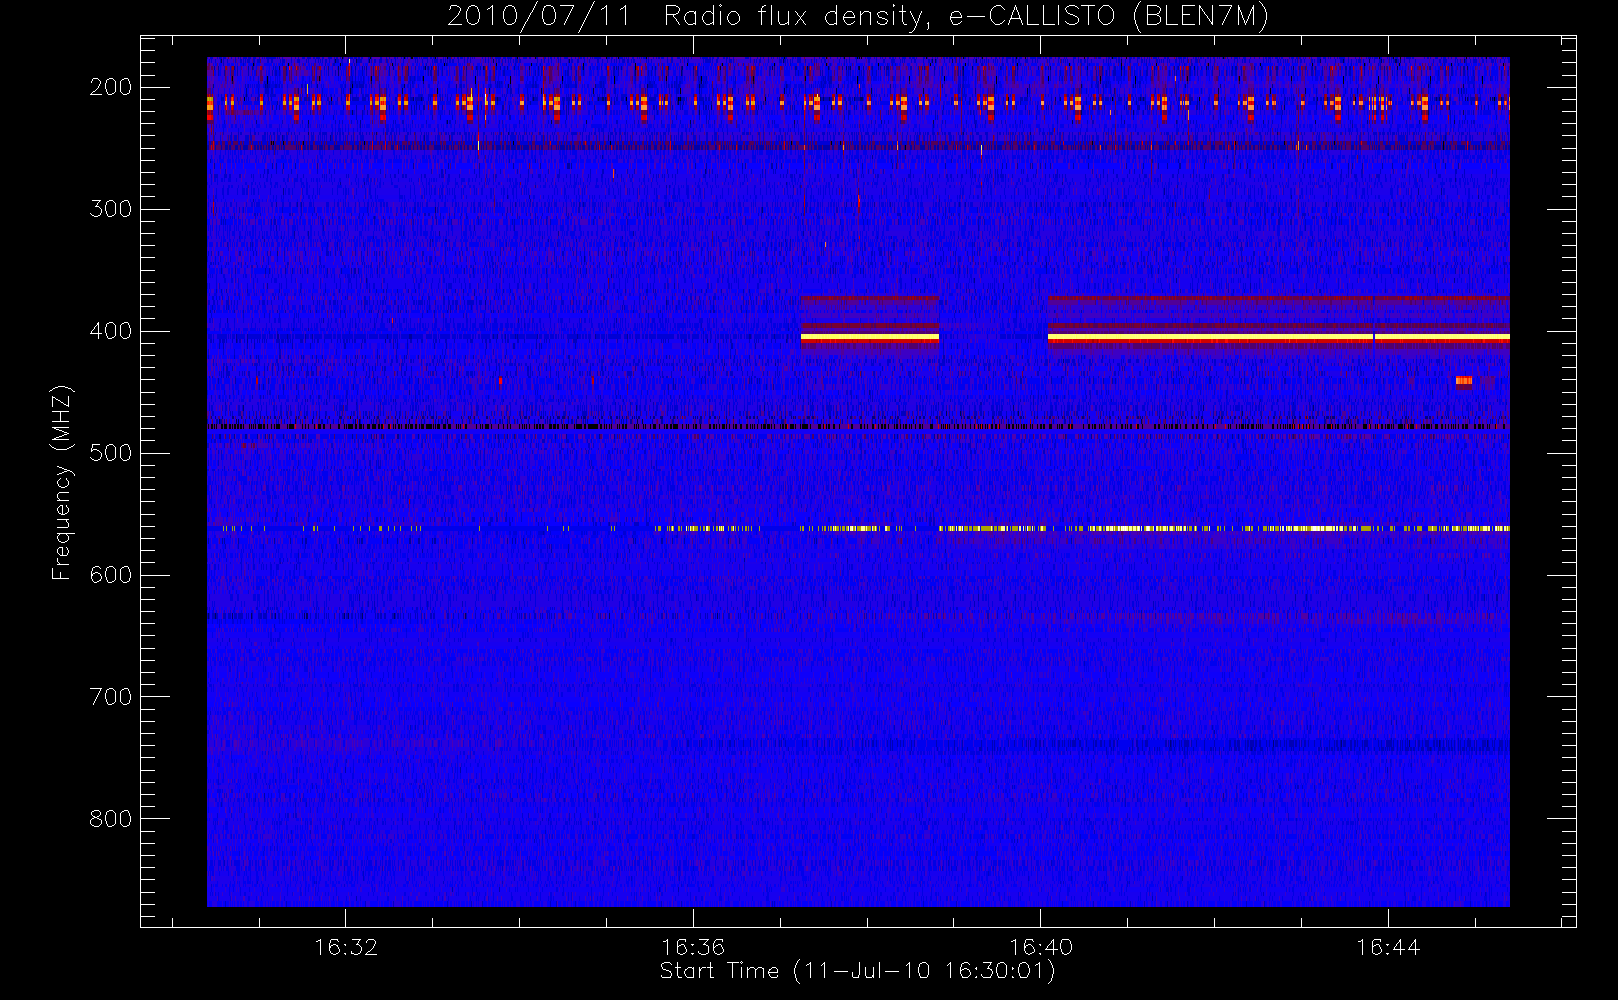Click the 800 frequency tick label
The width and height of the screenshot is (1618, 1000).
click(111, 819)
